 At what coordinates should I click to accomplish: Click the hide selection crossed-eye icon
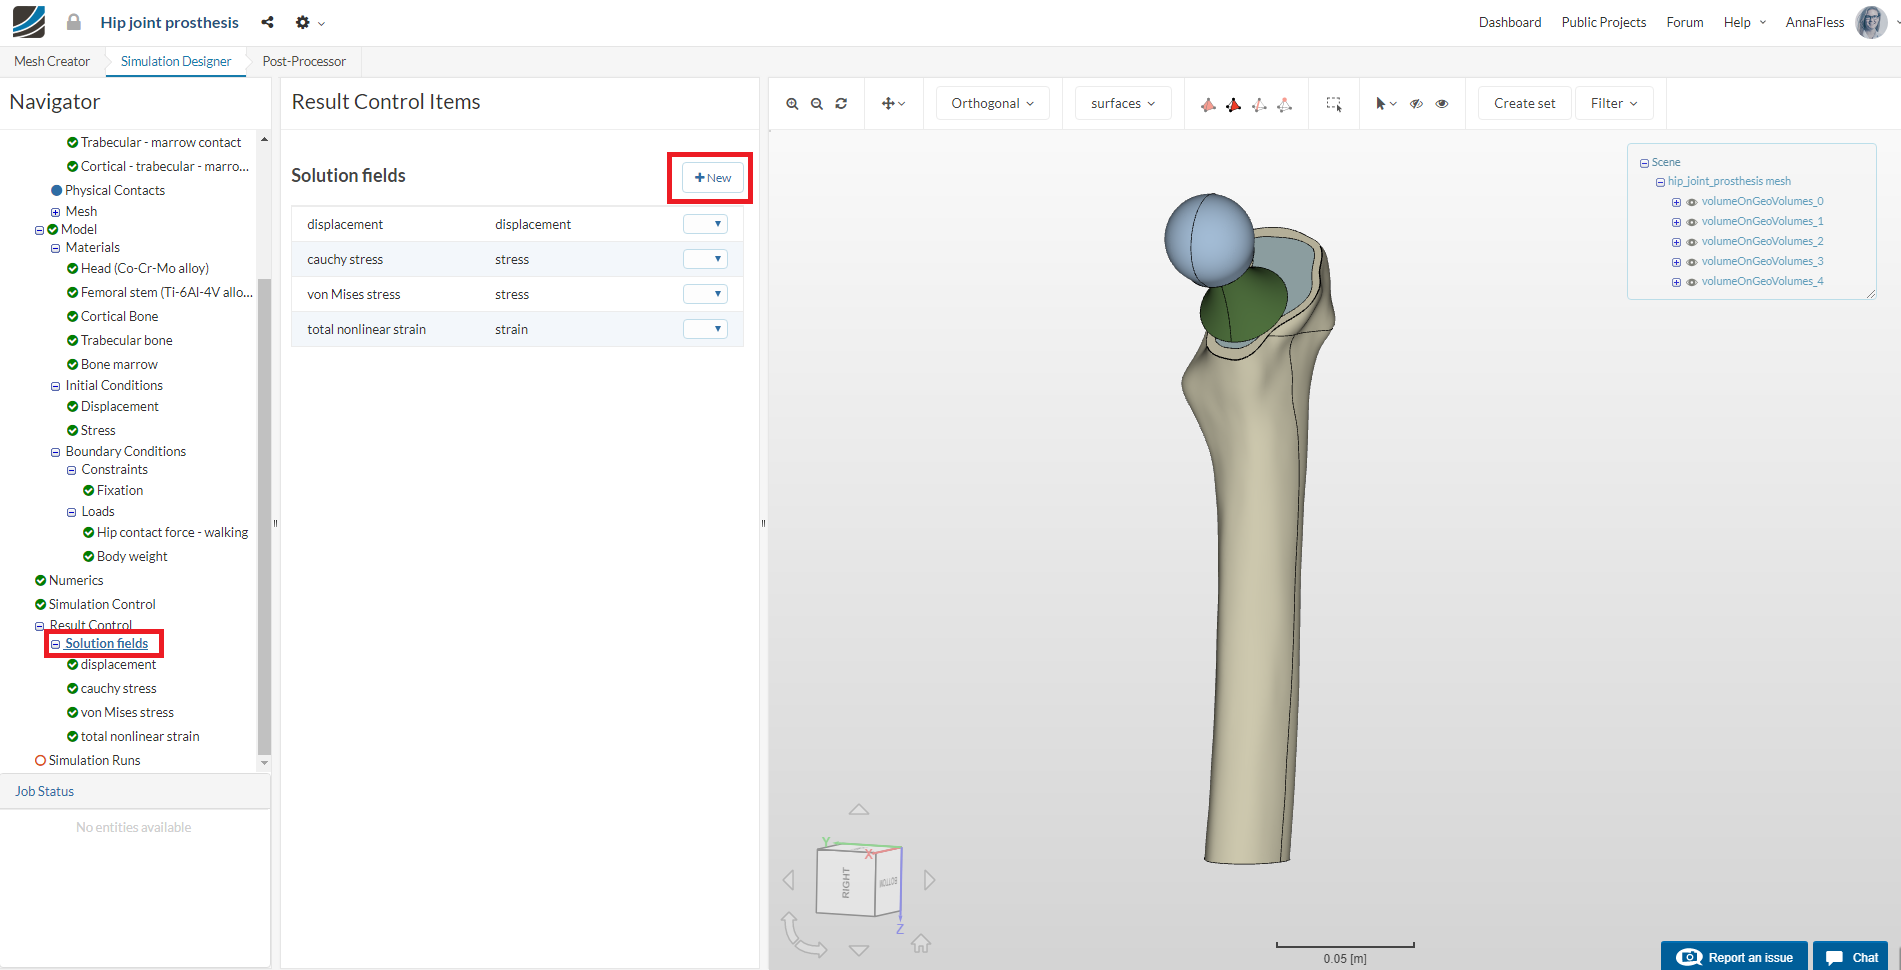(x=1416, y=104)
